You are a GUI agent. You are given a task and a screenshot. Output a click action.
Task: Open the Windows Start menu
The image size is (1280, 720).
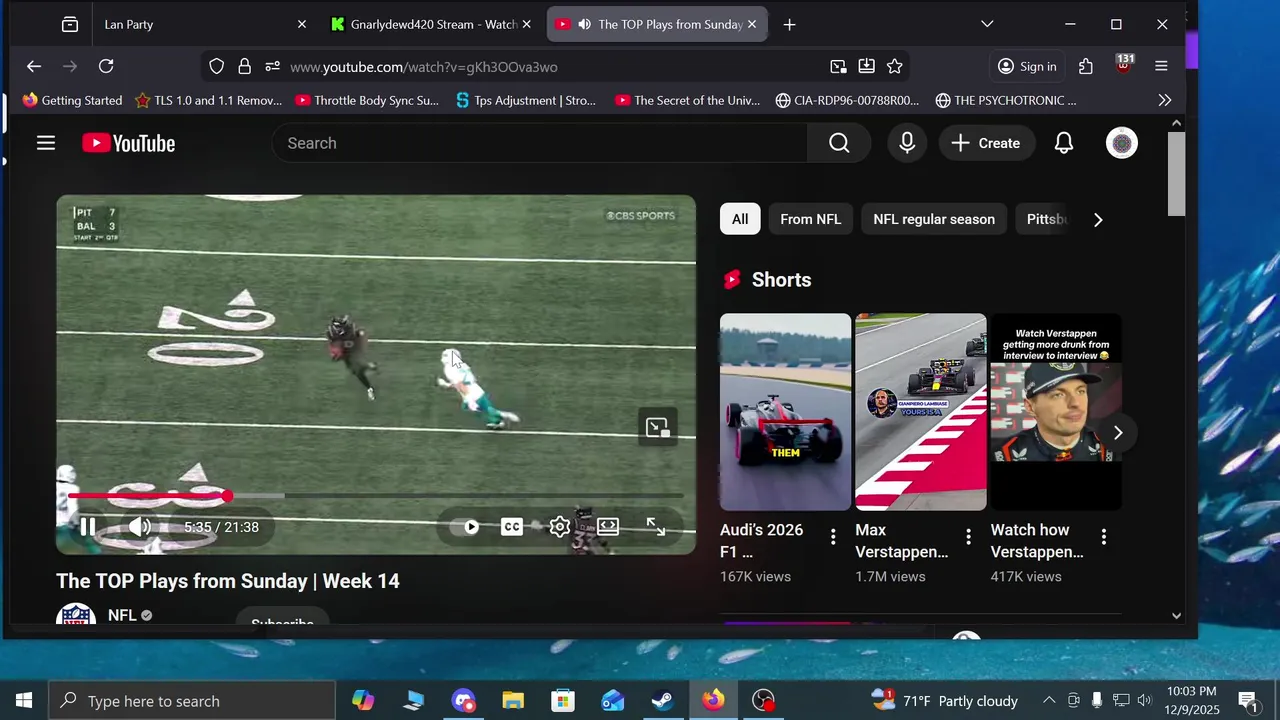tap(24, 700)
